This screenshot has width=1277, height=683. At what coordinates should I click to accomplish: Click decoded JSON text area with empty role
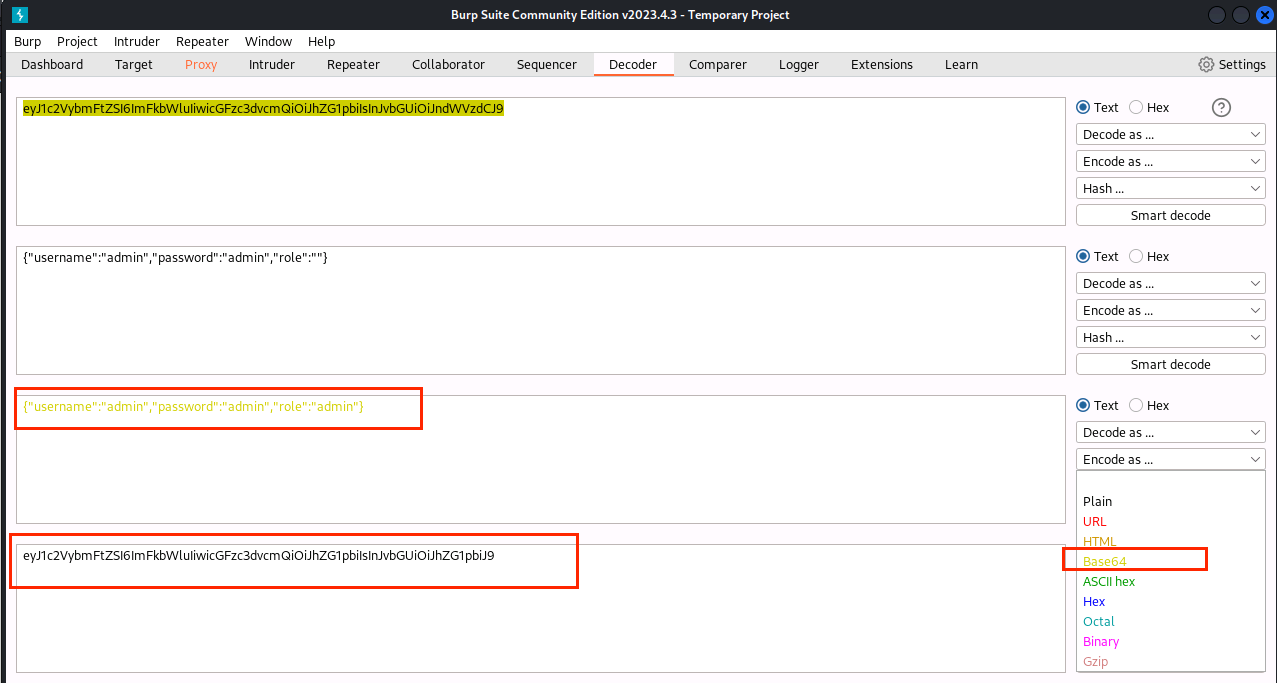[541, 310]
